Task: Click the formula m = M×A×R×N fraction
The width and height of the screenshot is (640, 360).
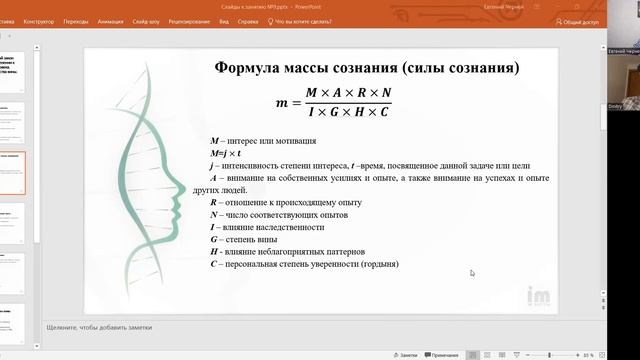Action: pyautogui.click(x=334, y=102)
